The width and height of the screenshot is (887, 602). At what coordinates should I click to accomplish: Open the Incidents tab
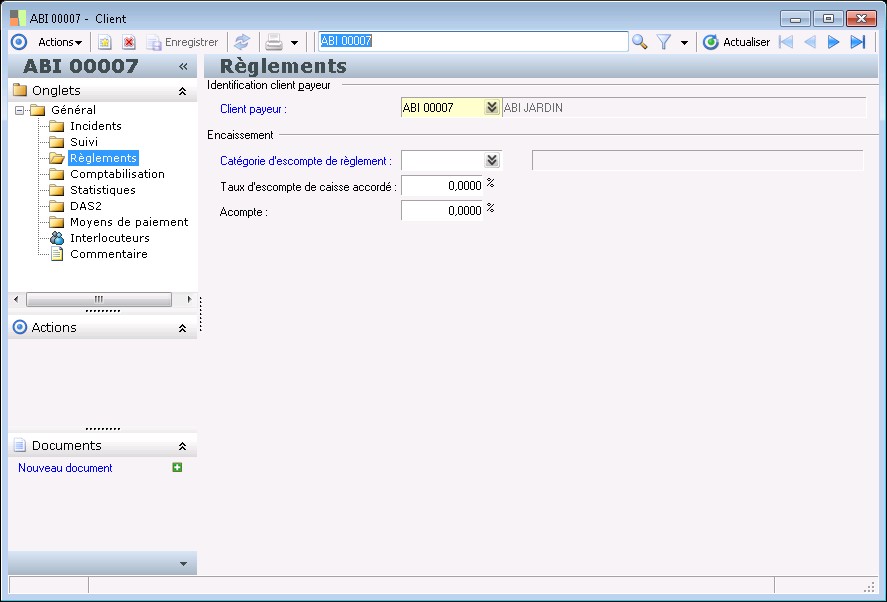point(96,126)
